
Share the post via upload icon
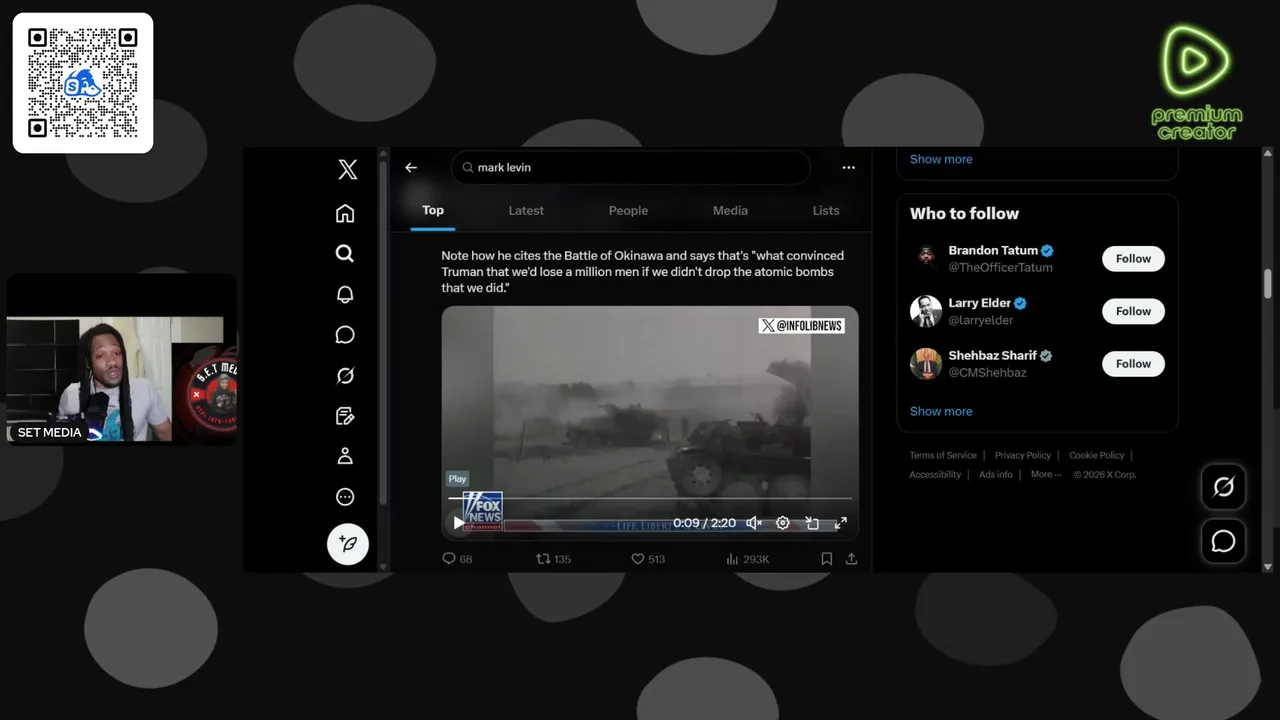[x=851, y=559]
